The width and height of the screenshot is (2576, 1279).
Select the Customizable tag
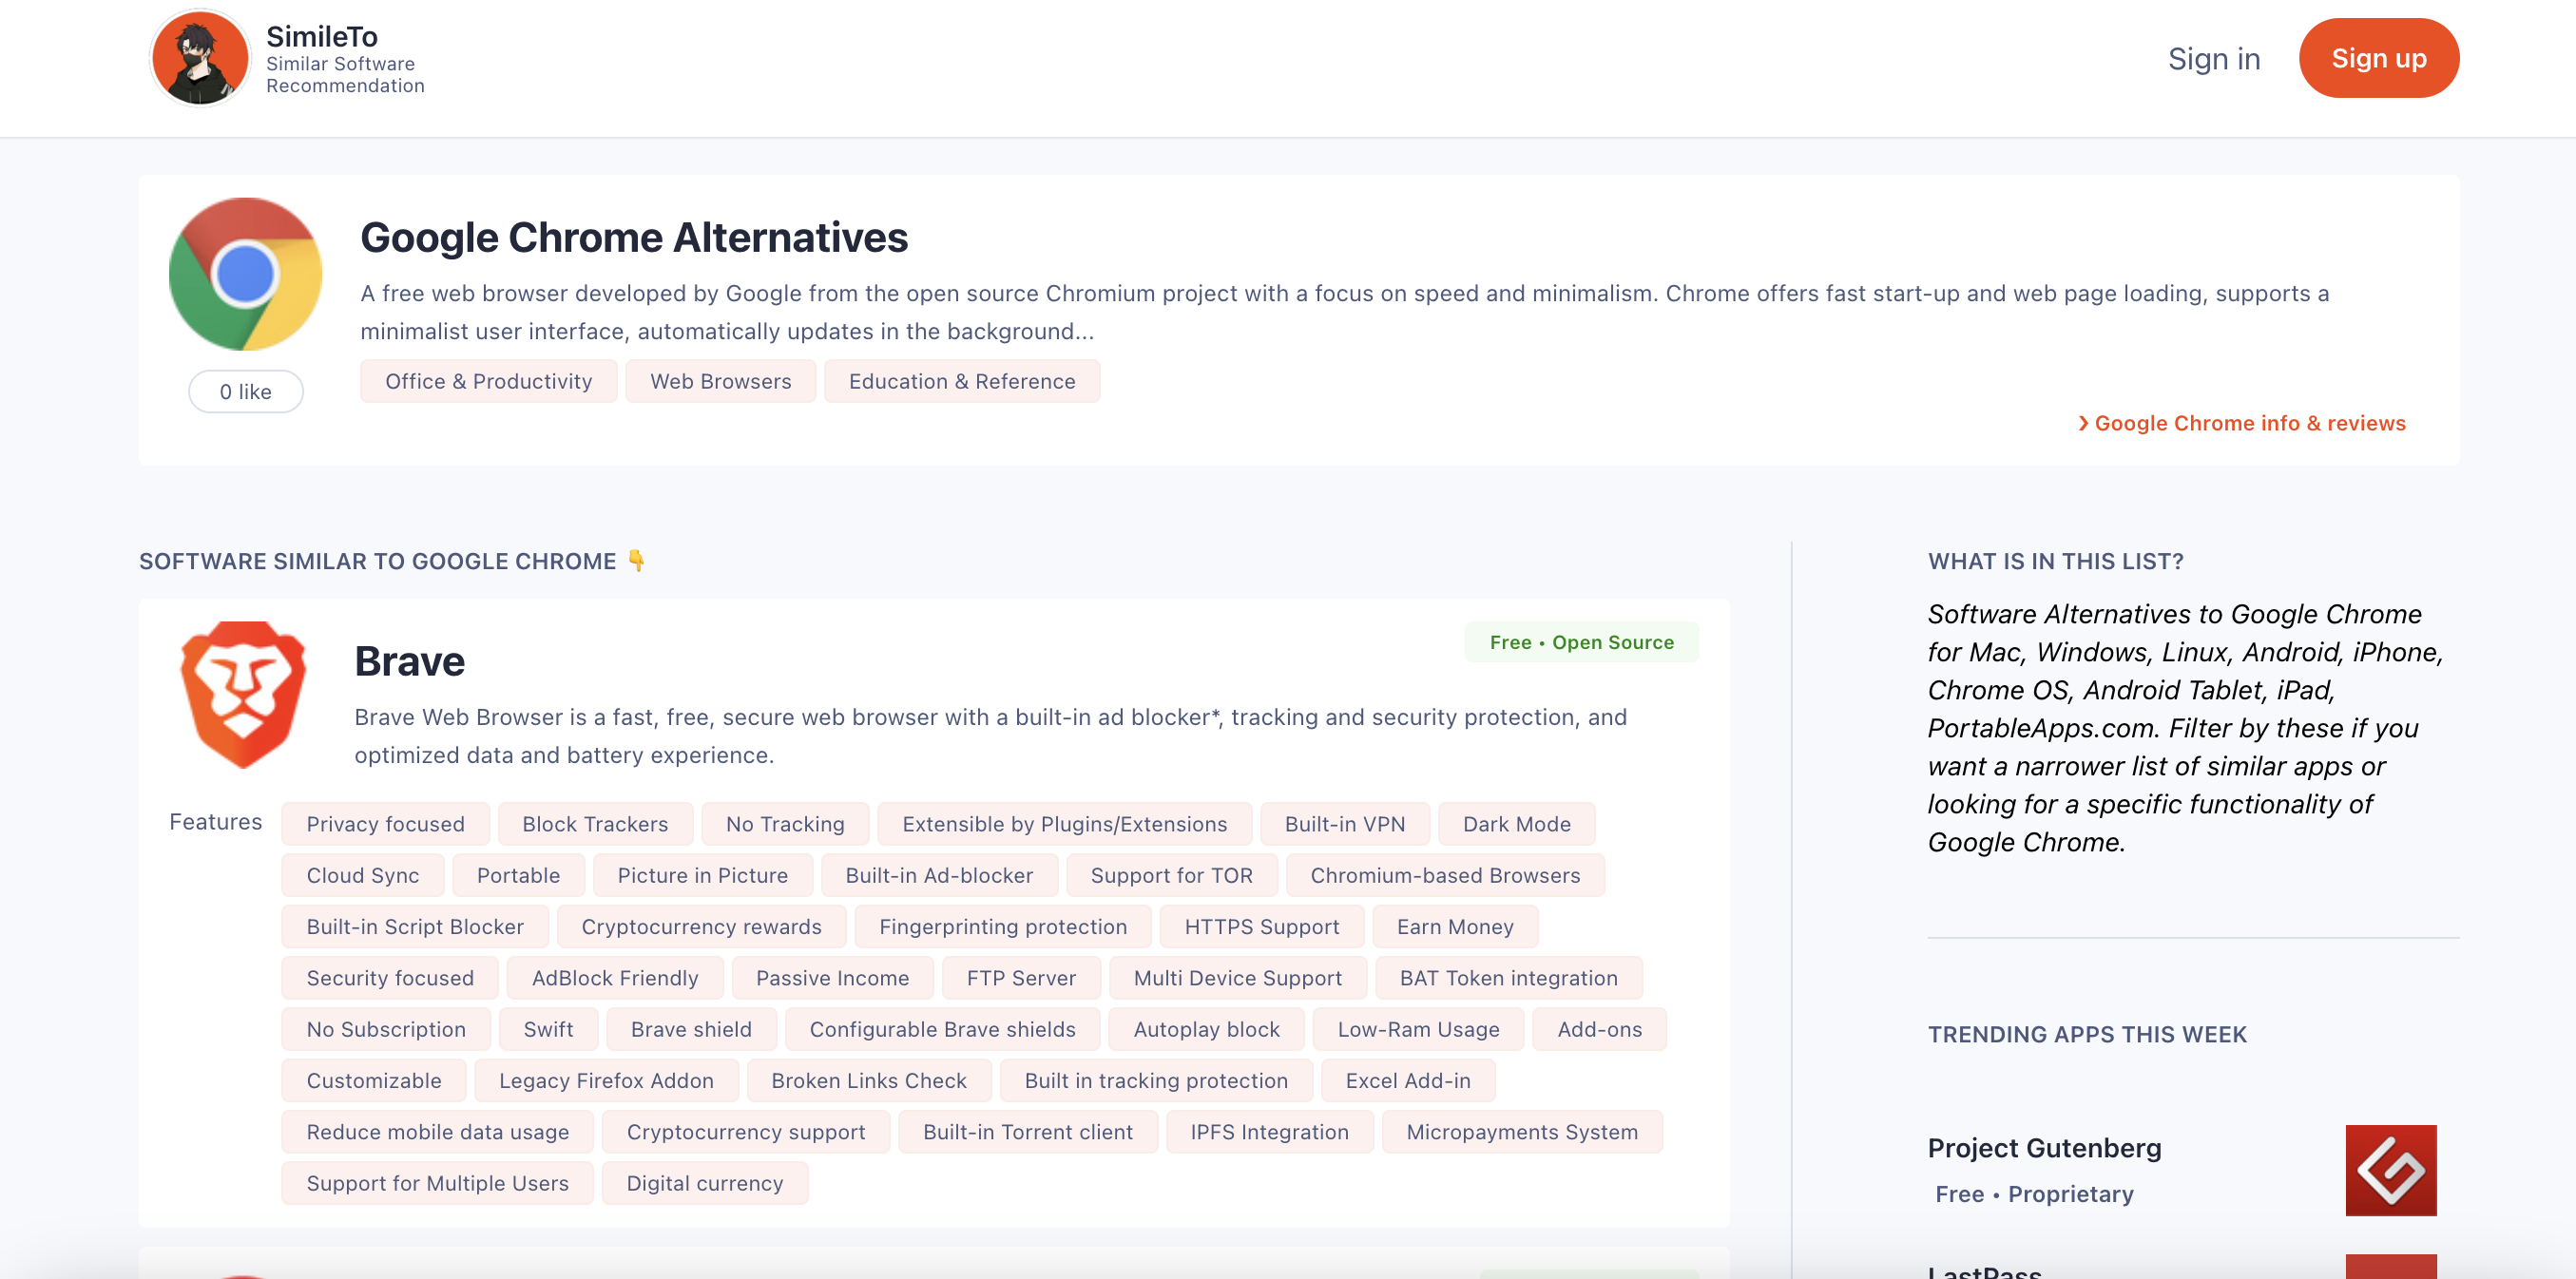pyautogui.click(x=374, y=1081)
